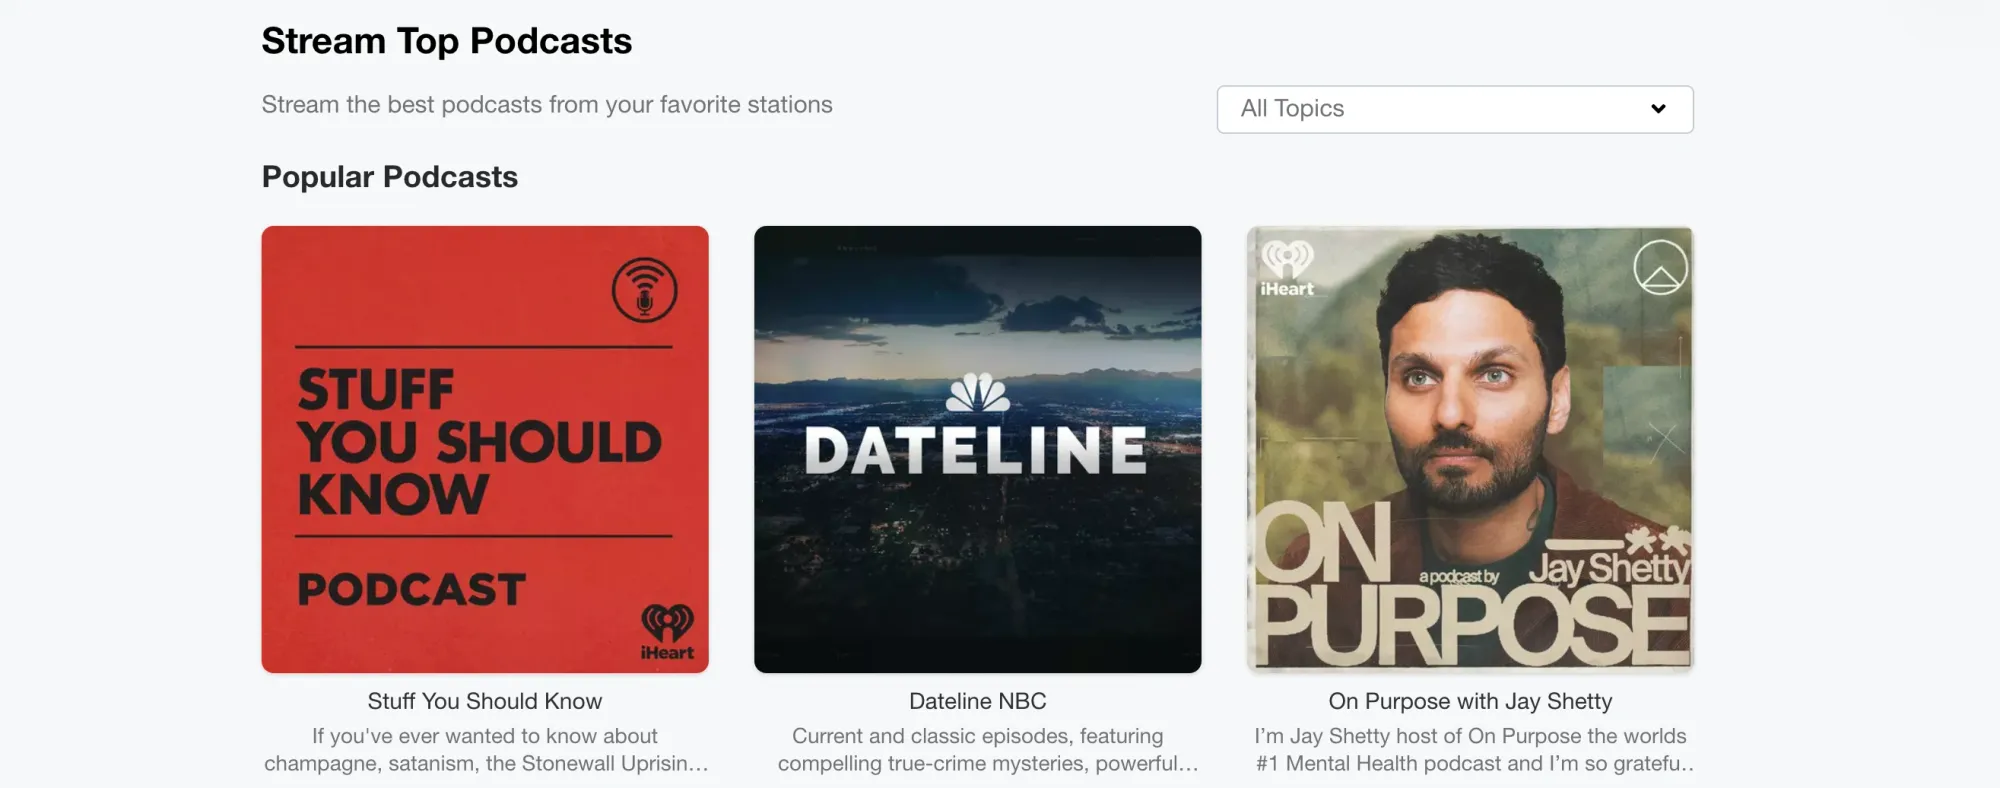Image resolution: width=2000 pixels, height=788 pixels.
Task: Click the iHeart logo on the Jay Shetty cover
Action: 1287,269
